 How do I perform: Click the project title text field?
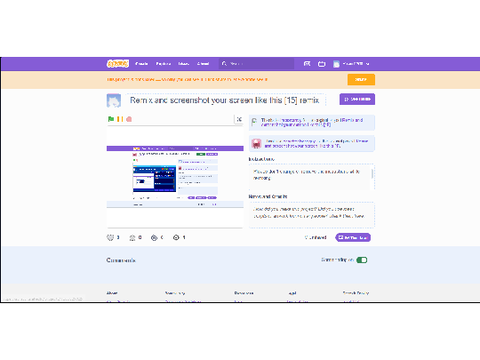tap(225, 100)
